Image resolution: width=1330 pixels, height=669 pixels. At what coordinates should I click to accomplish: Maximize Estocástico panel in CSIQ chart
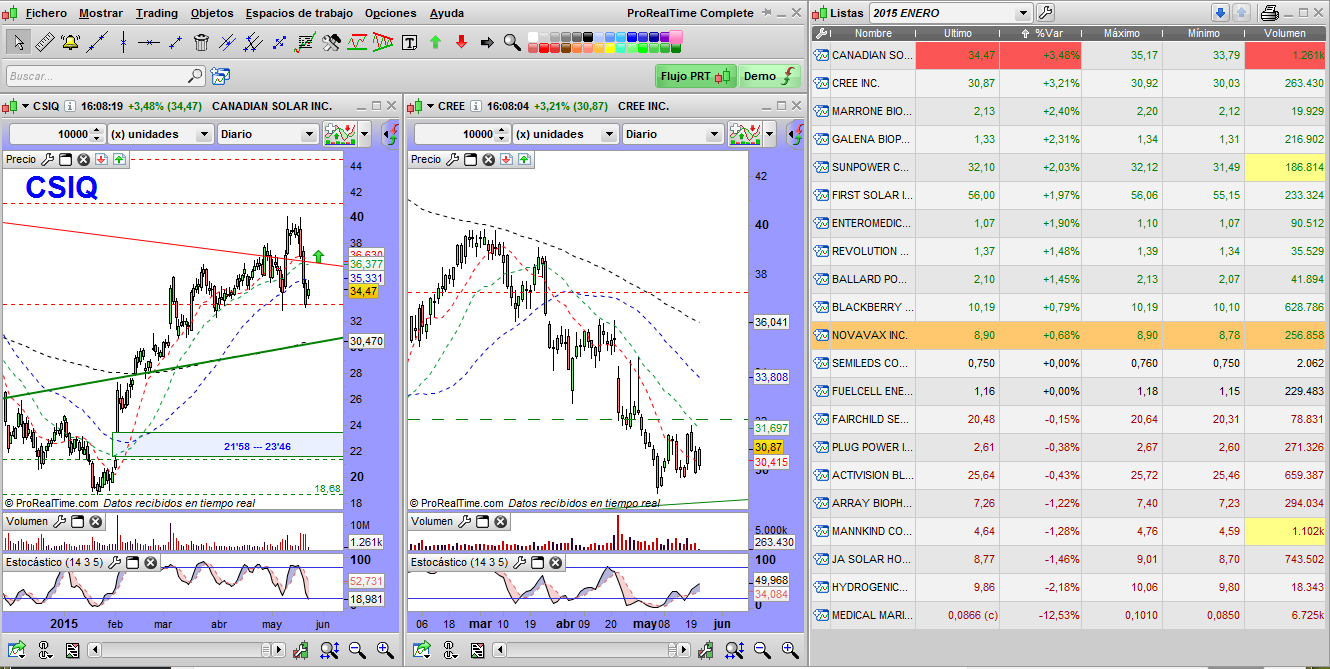coord(133,563)
